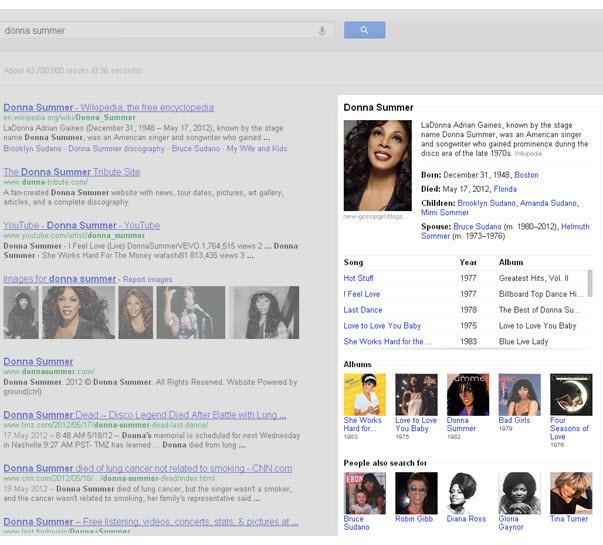Image resolution: width=603 pixels, height=545 pixels.
Task: Click Florida death place link
Action: [x=505, y=189]
